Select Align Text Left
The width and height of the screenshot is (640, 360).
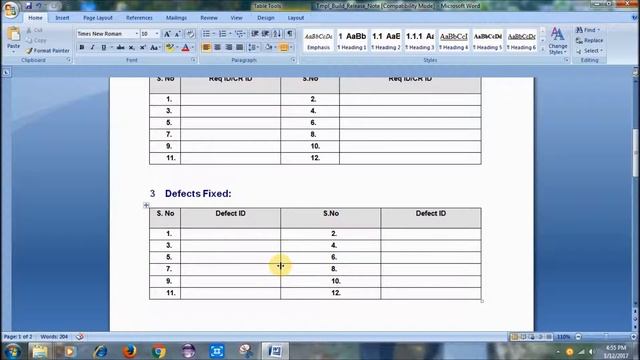pyautogui.click(x=206, y=47)
